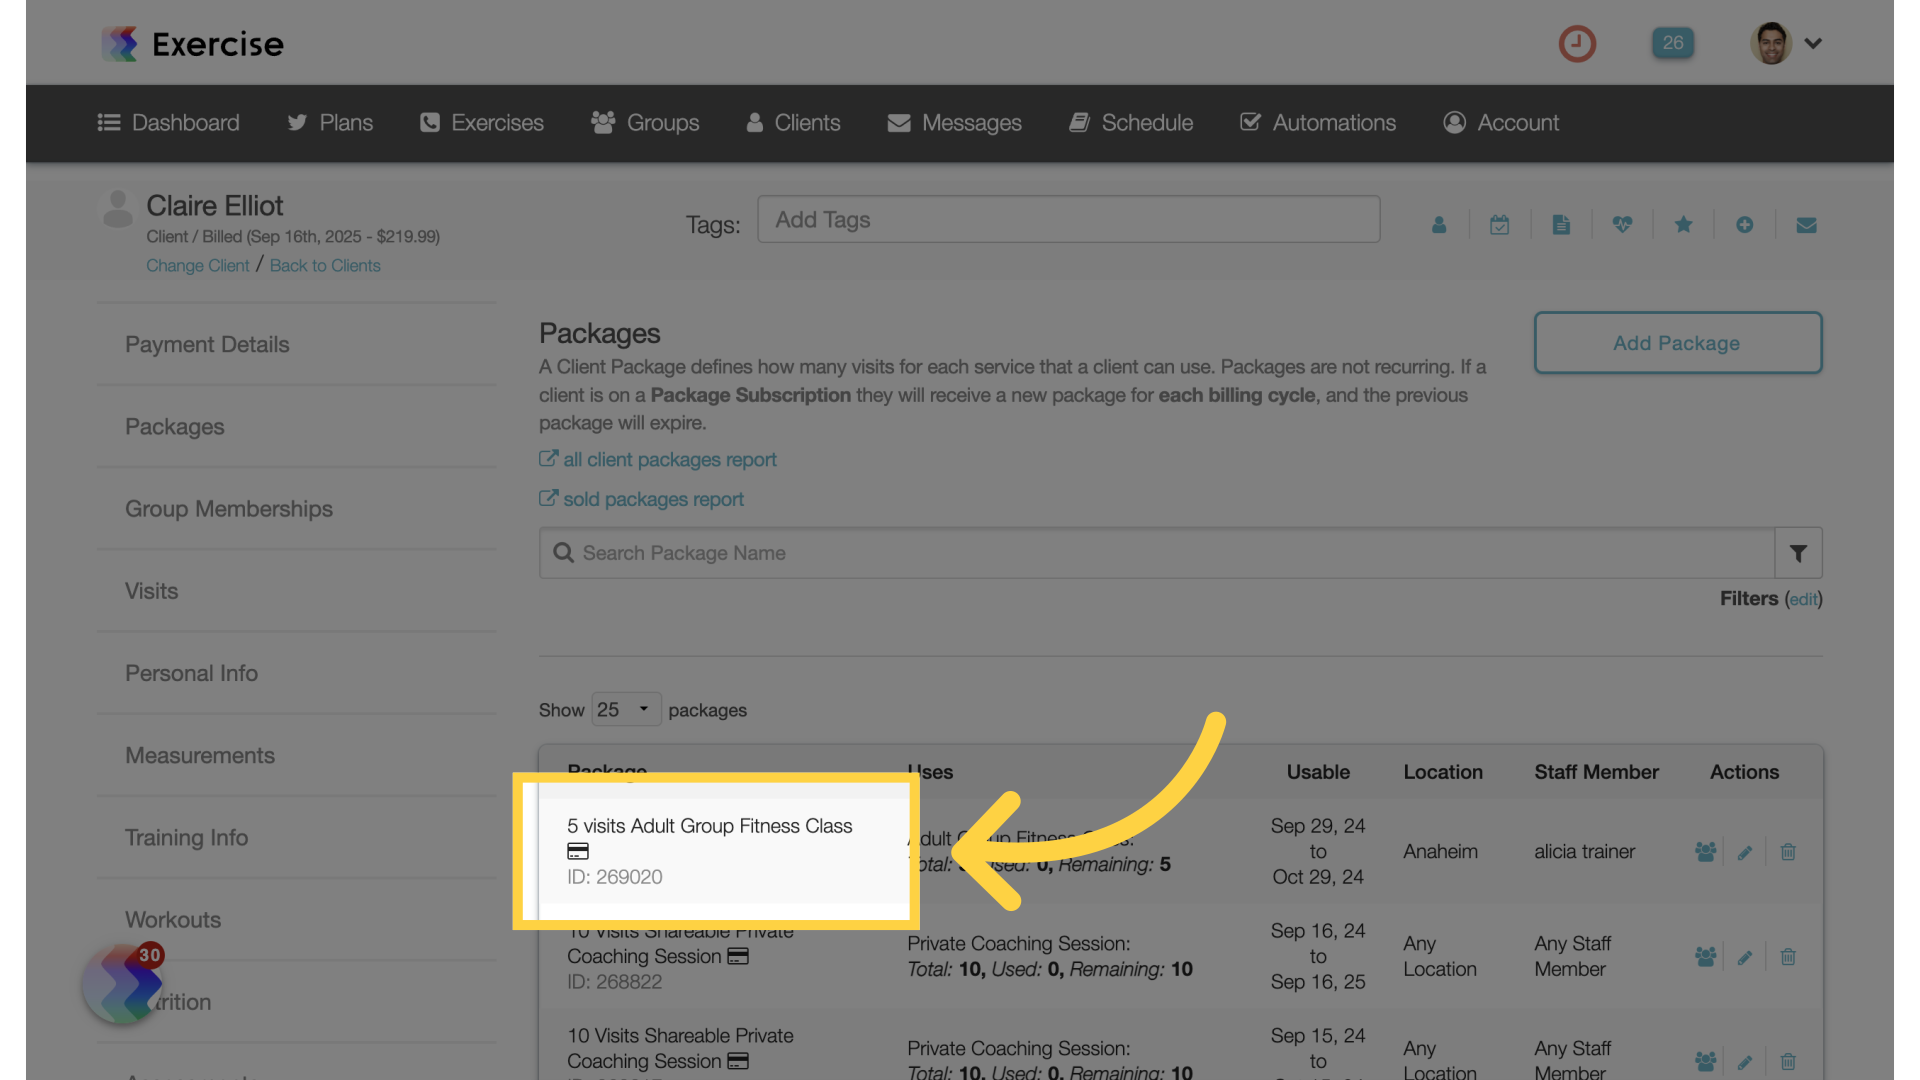This screenshot has width=1920, height=1080.
Task: Open the Exercises menu
Action: pyautogui.click(x=482, y=123)
